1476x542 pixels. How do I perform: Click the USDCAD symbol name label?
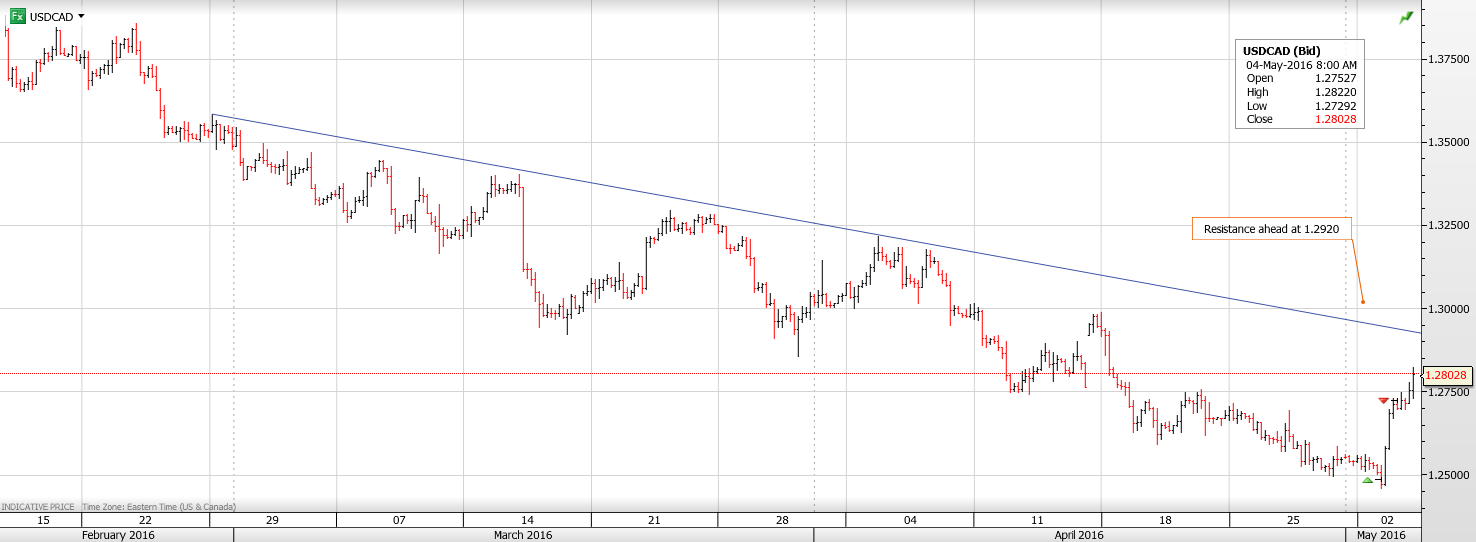pyautogui.click(x=50, y=16)
